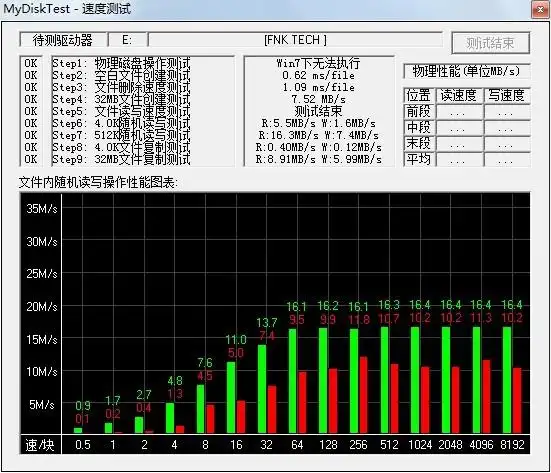Click the 1024 block size label
The width and height of the screenshot is (551, 473).
tap(420, 445)
